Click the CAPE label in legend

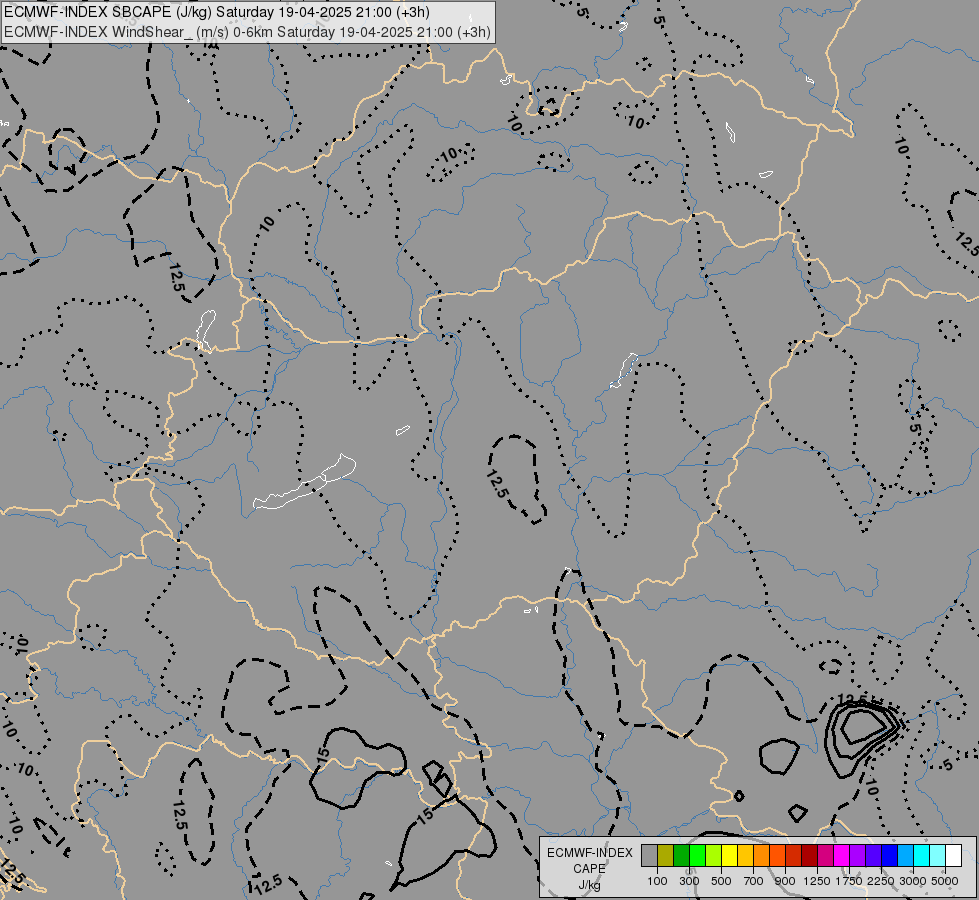[589, 869]
